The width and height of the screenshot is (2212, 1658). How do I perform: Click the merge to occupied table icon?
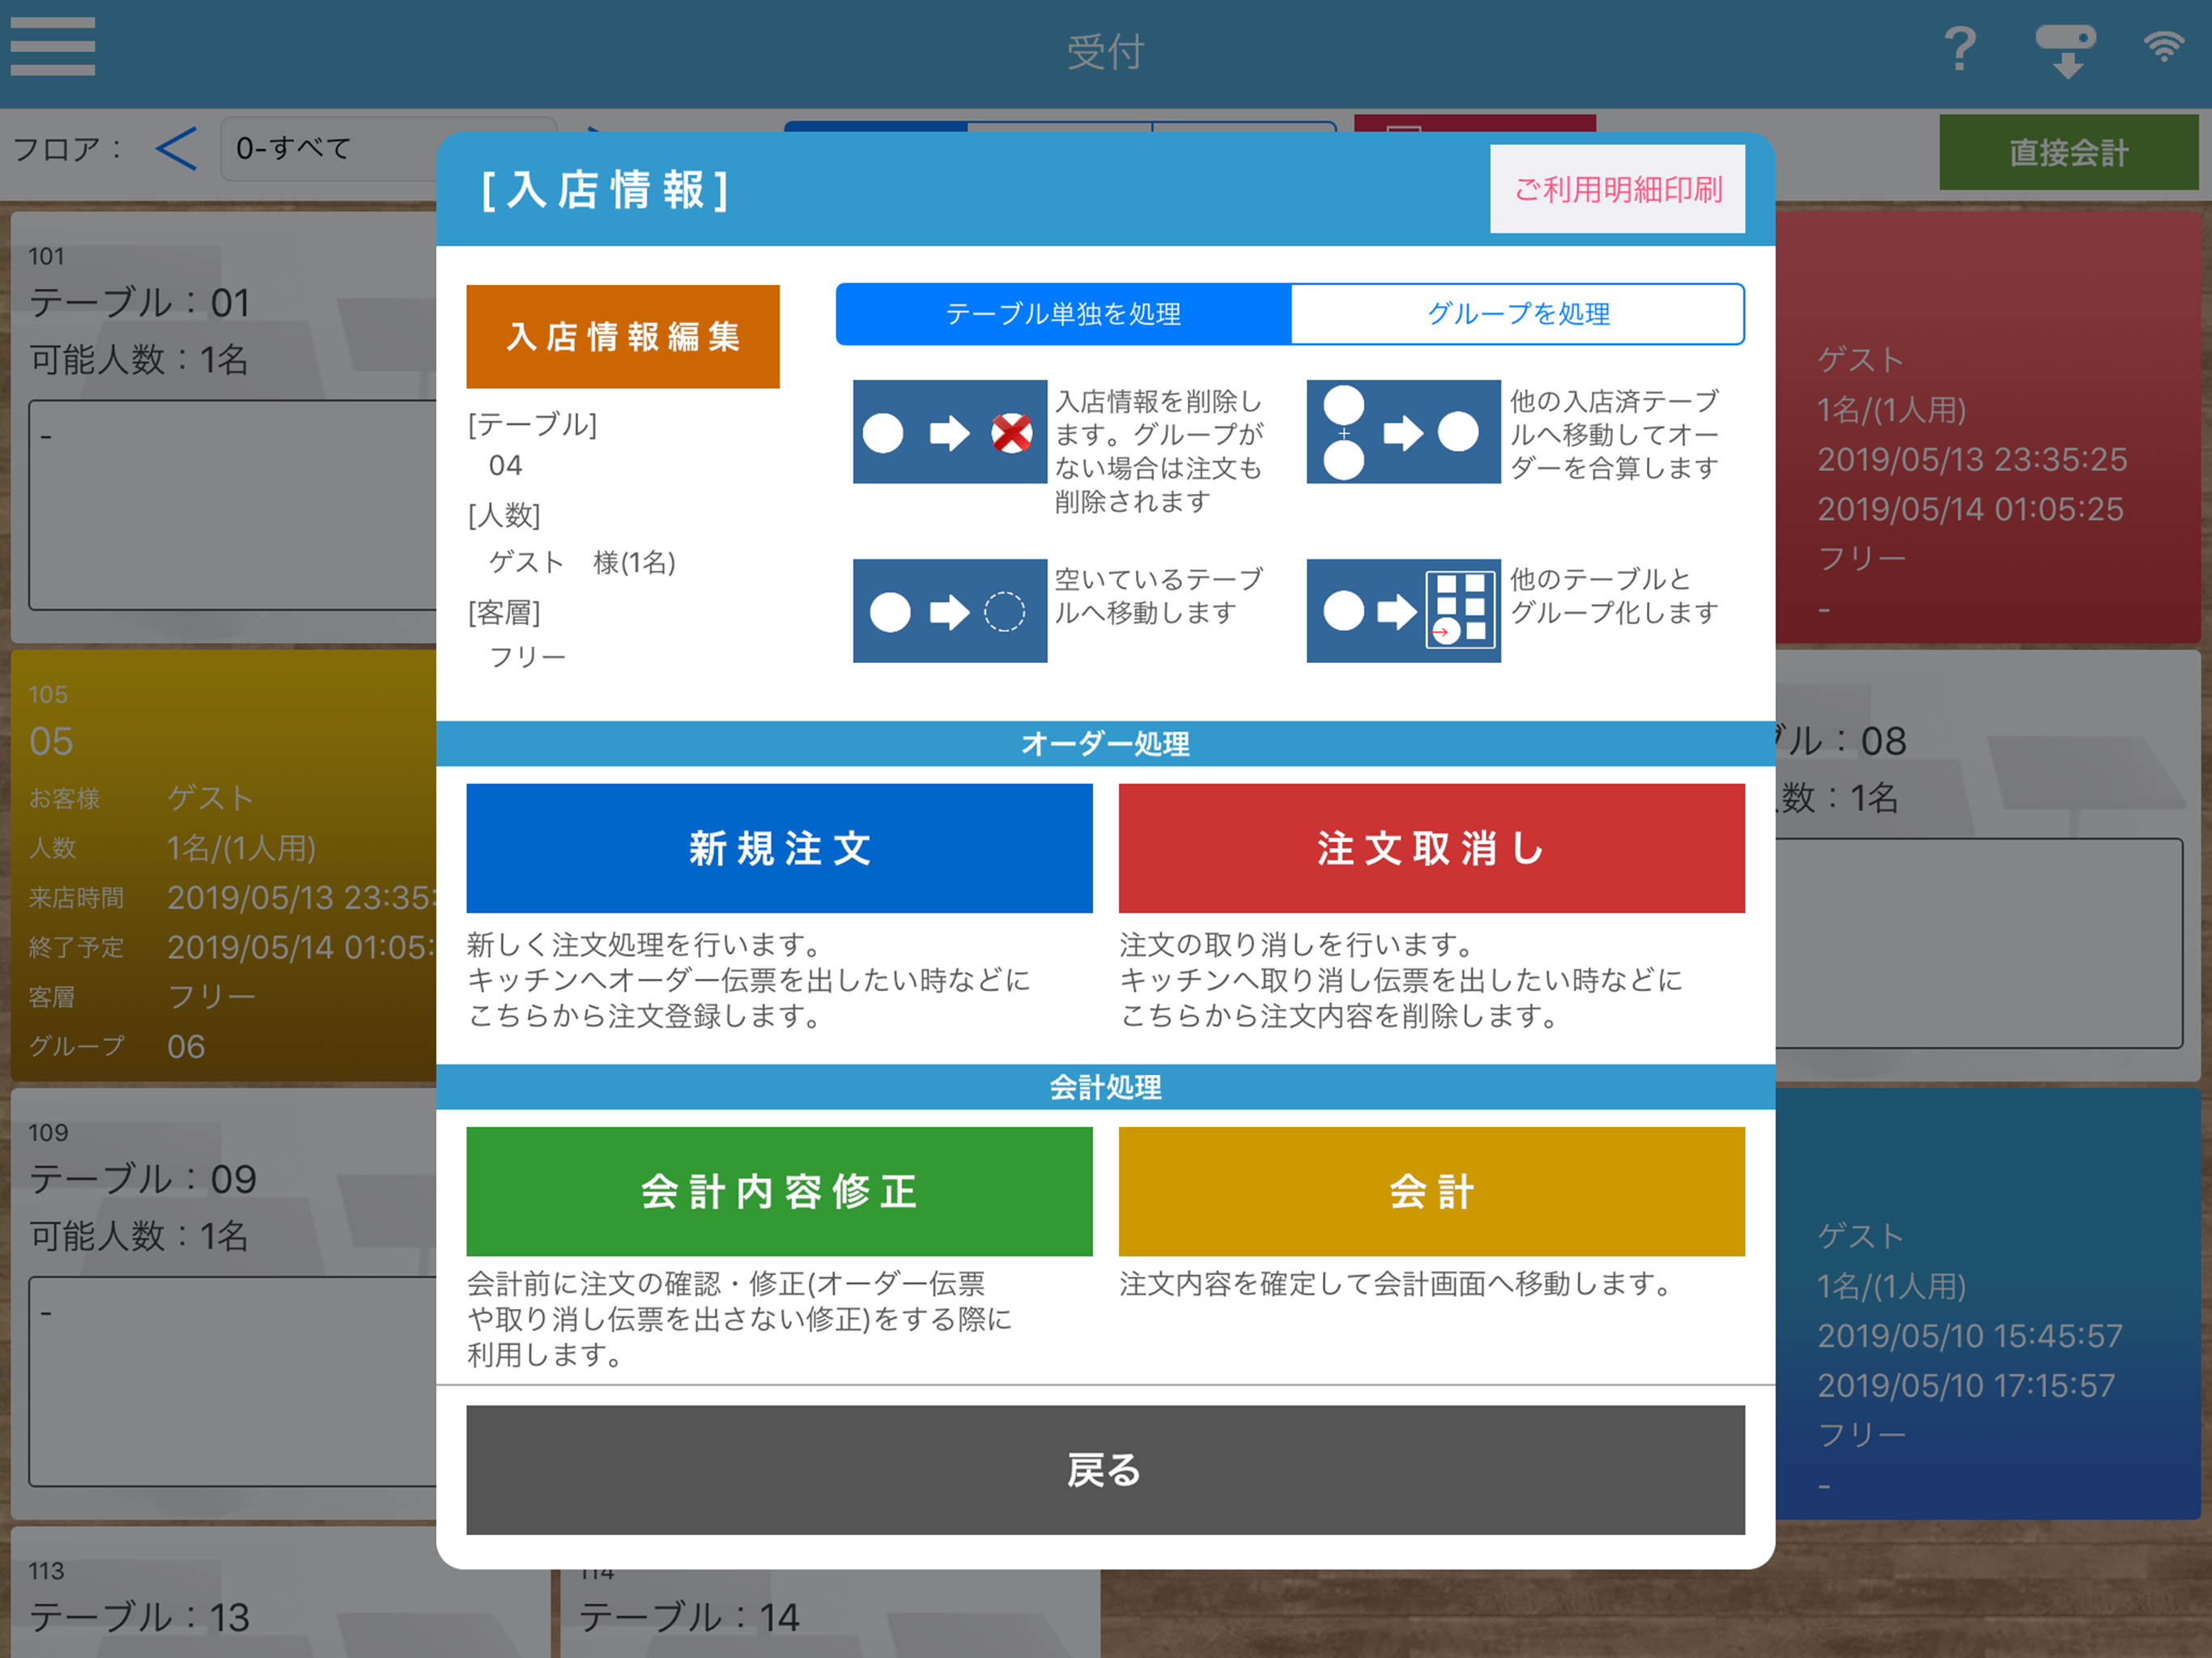tap(1403, 432)
